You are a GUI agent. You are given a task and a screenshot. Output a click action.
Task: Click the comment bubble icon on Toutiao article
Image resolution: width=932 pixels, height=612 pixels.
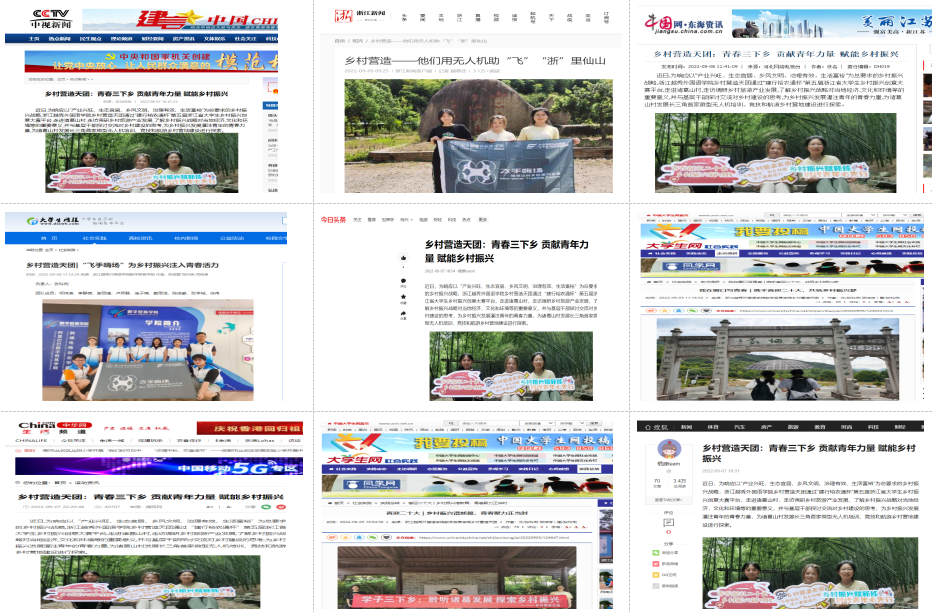coord(404,279)
